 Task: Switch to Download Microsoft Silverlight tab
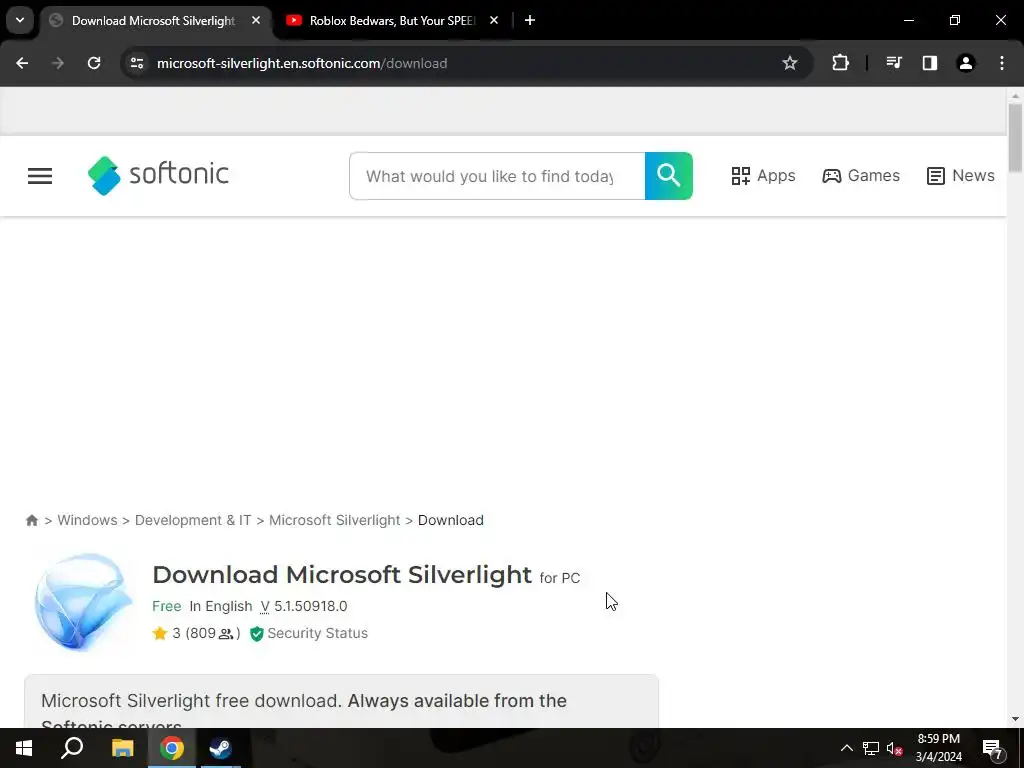(x=152, y=21)
